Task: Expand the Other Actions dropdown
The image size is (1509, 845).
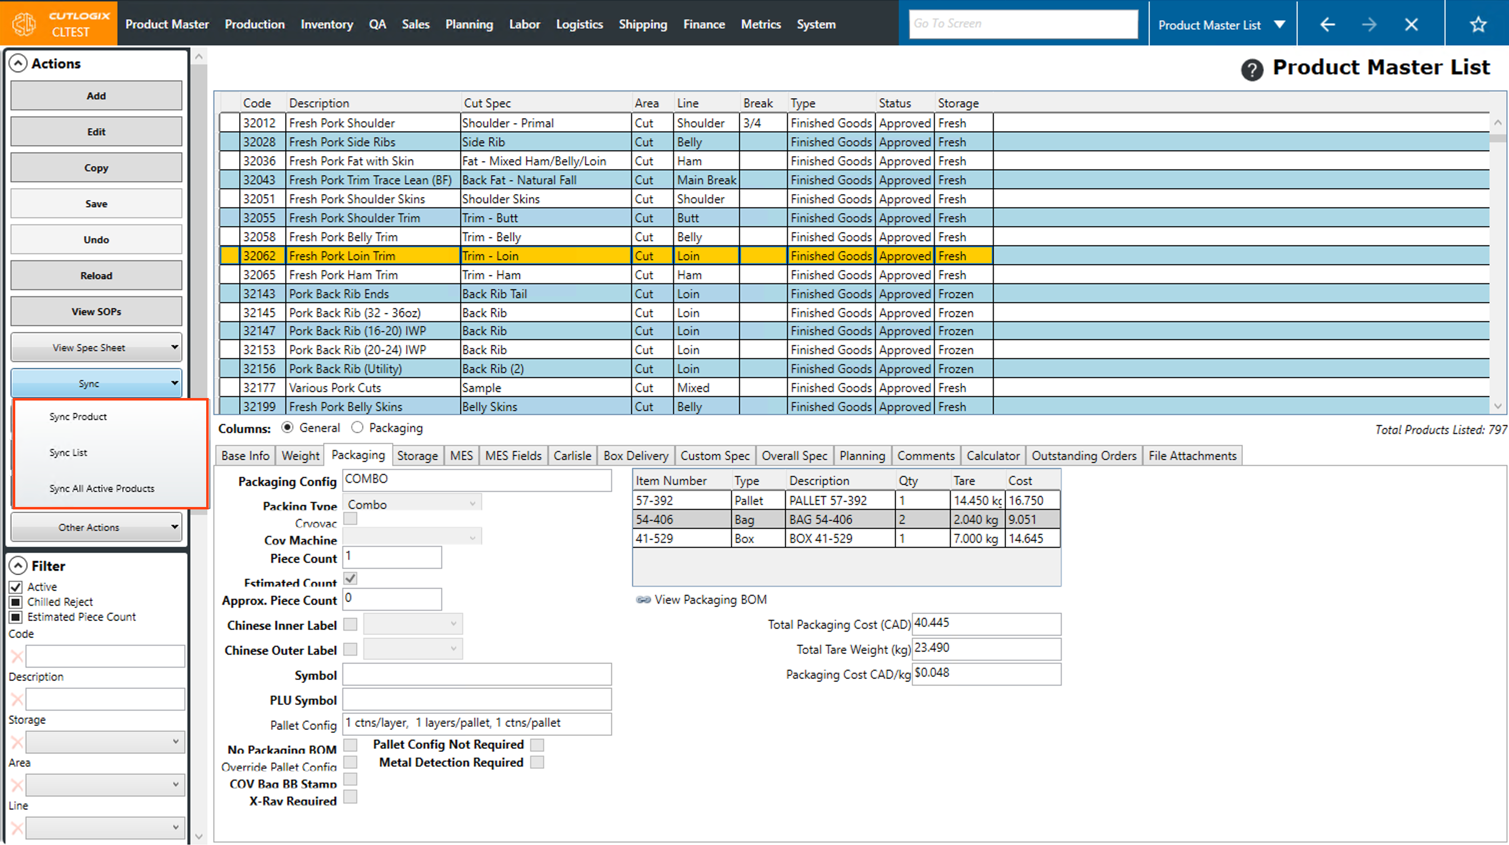Action: (x=96, y=527)
